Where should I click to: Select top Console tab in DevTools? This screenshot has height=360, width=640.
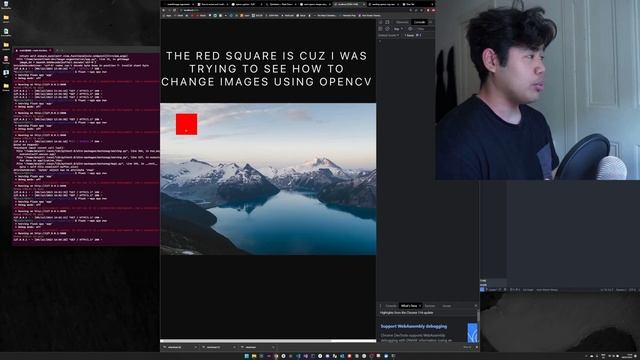[x=419, y=22]
